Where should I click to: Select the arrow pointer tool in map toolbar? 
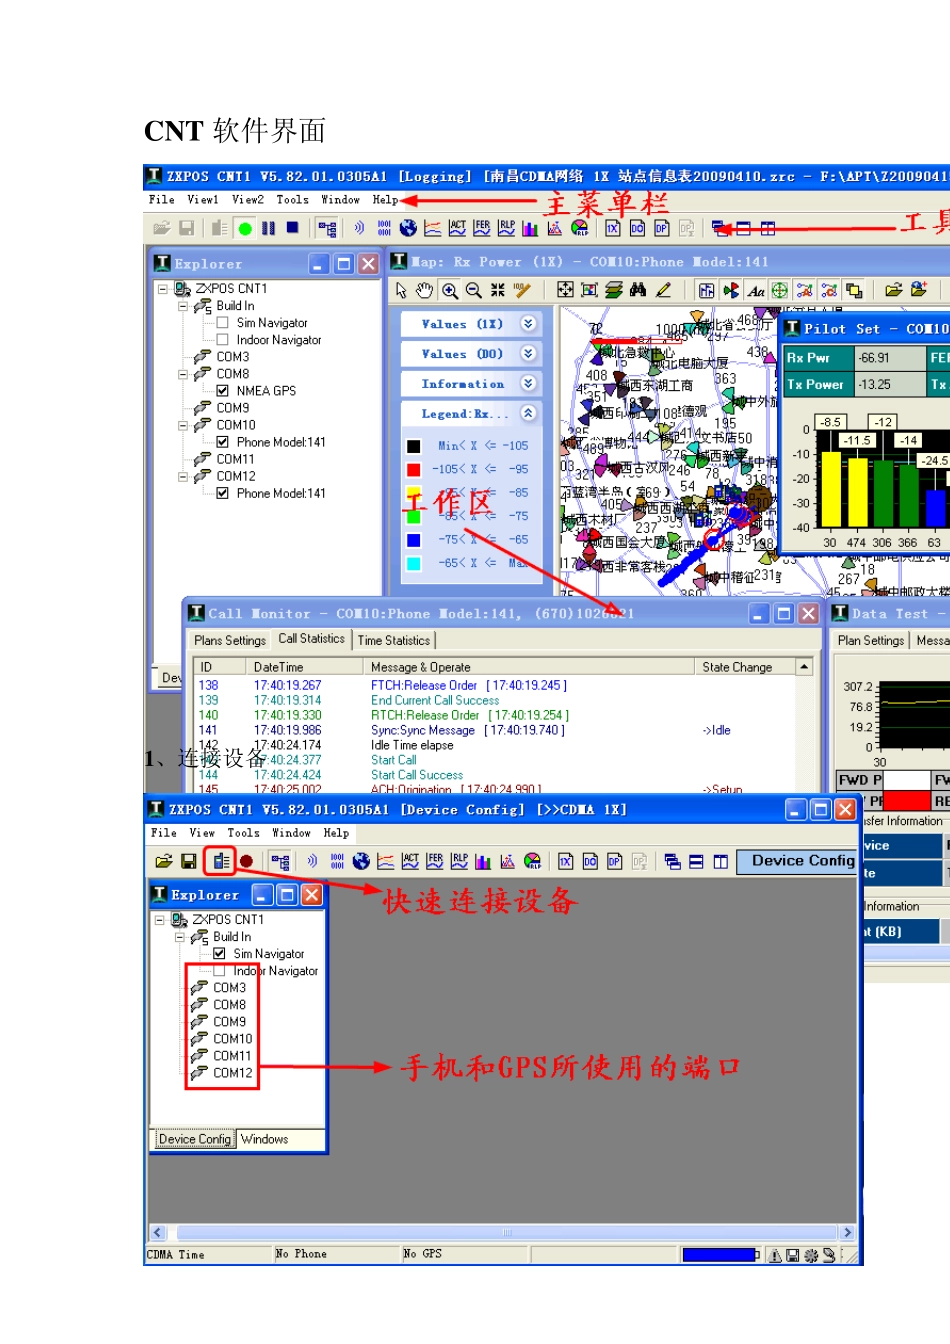pyautogui.click(x=401, y=290)
